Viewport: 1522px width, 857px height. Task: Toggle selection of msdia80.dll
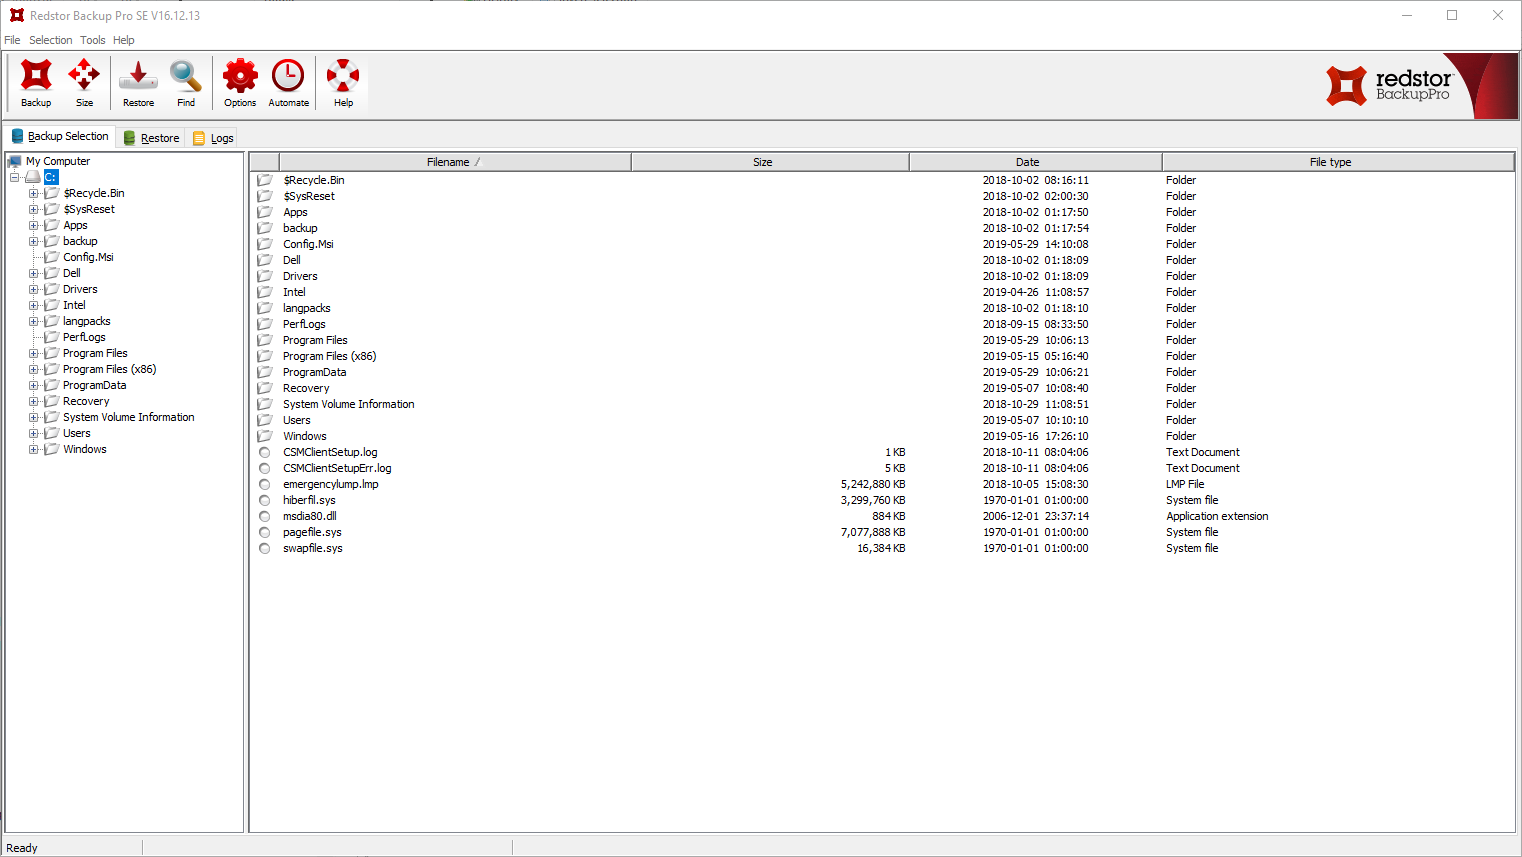coord(265,516)
